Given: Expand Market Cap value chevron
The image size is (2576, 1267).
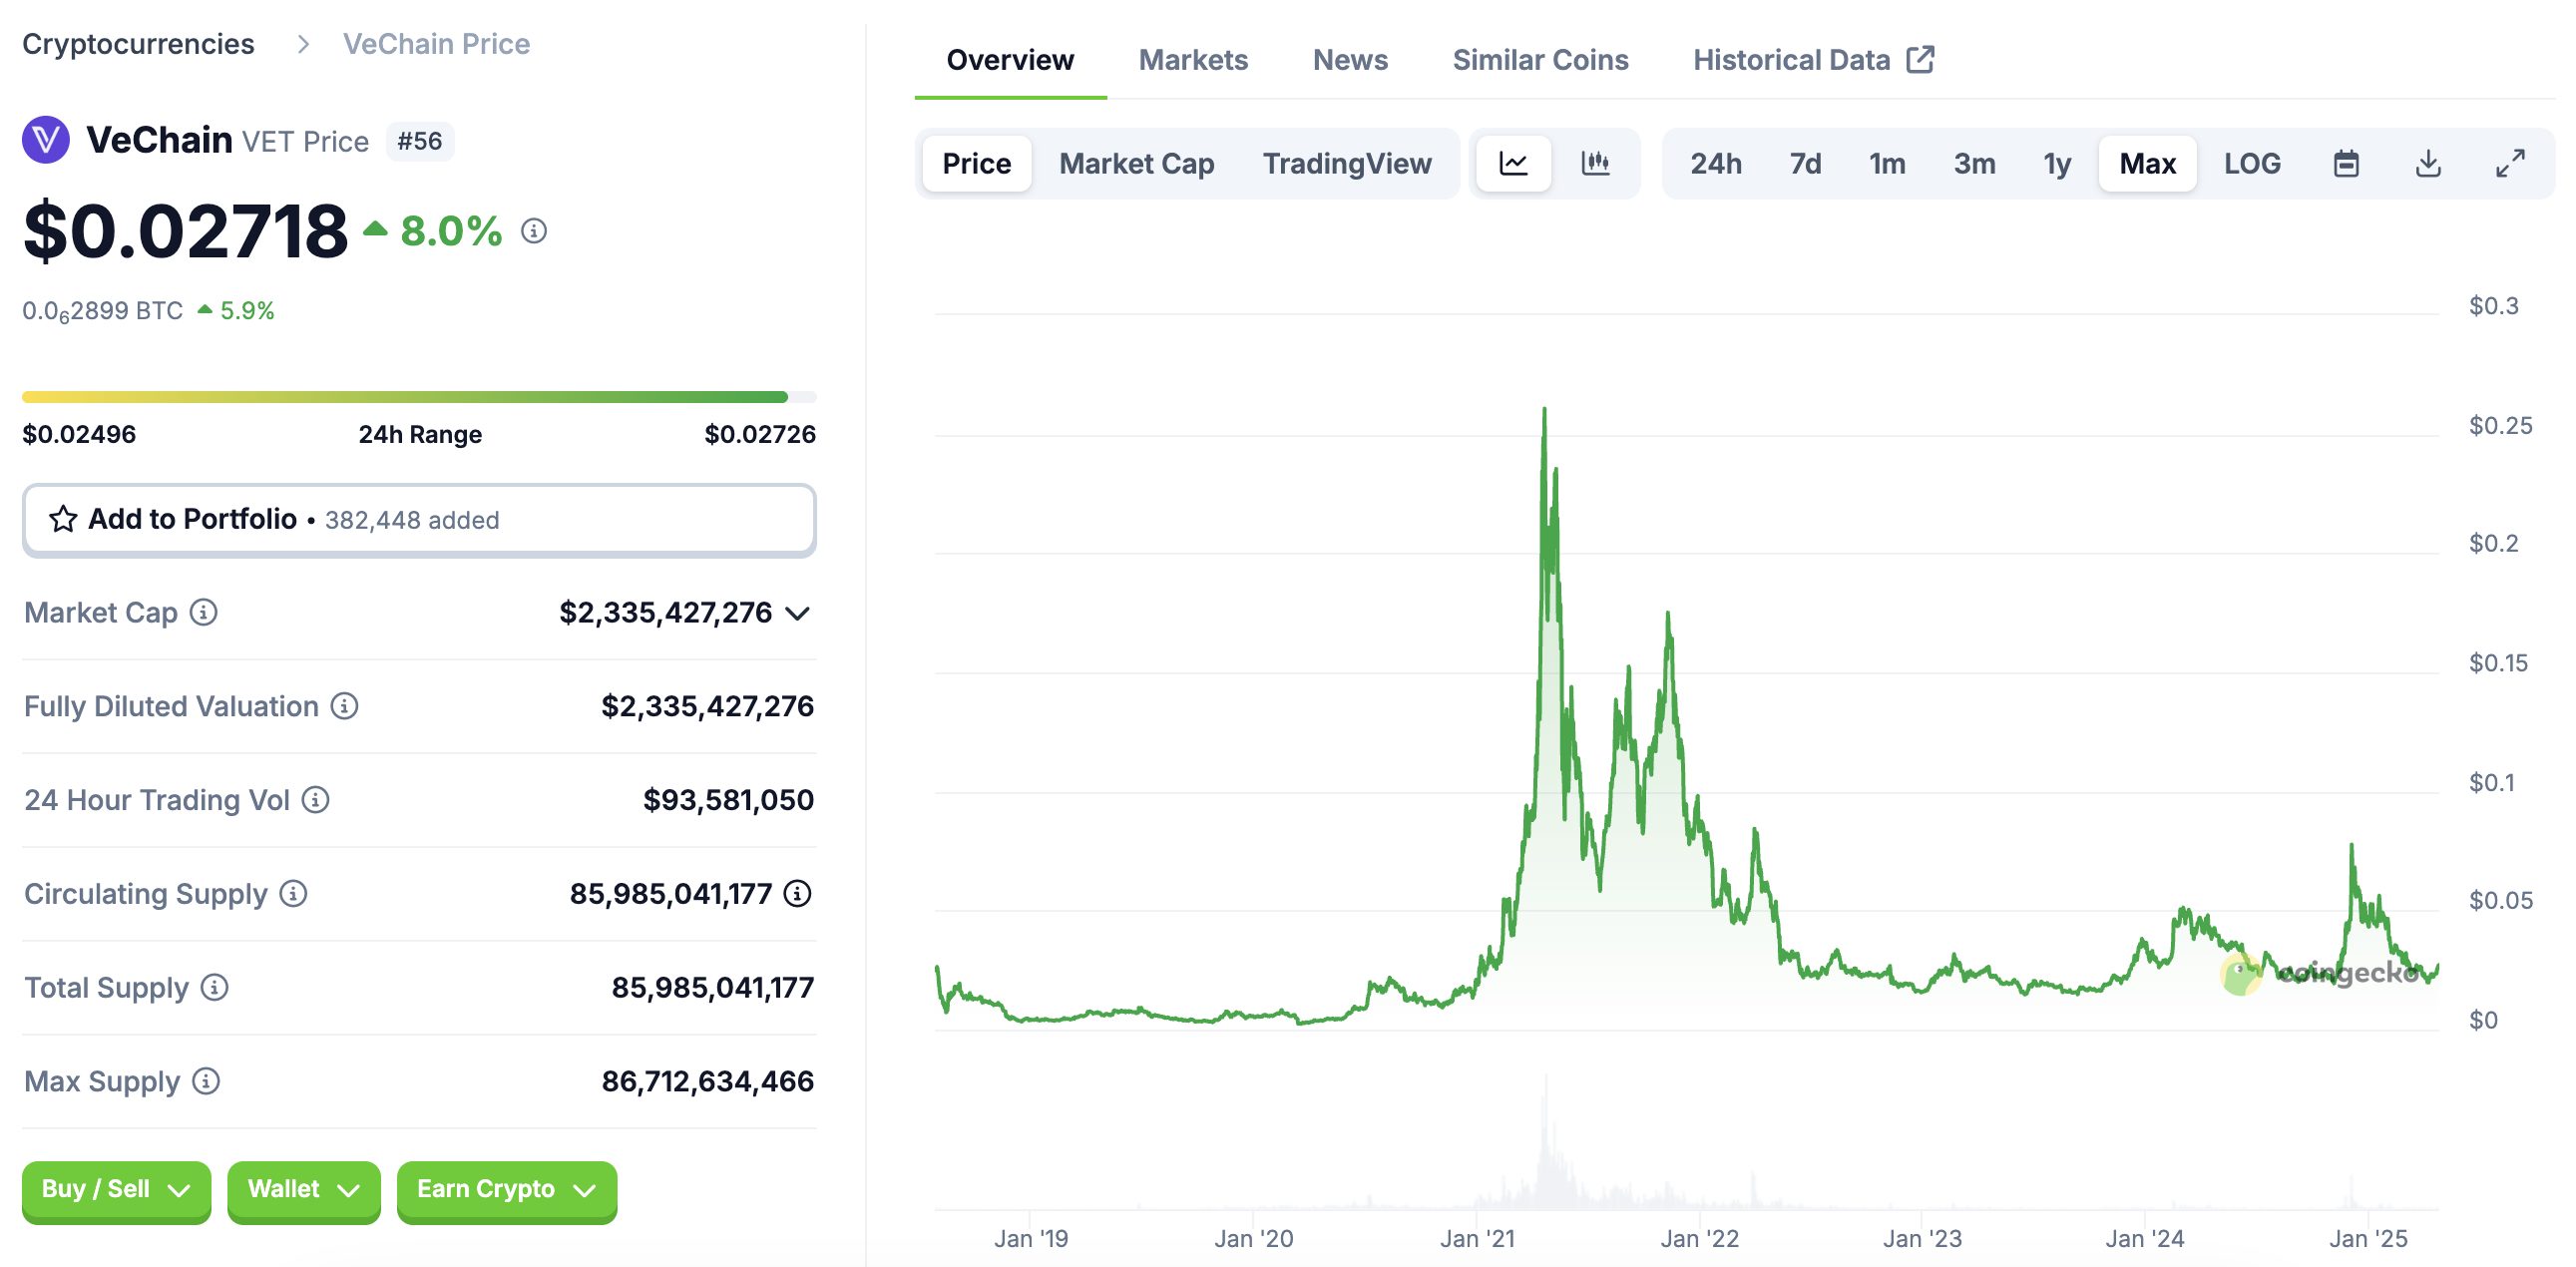Looking at the screenshot, I should point(797,613).
